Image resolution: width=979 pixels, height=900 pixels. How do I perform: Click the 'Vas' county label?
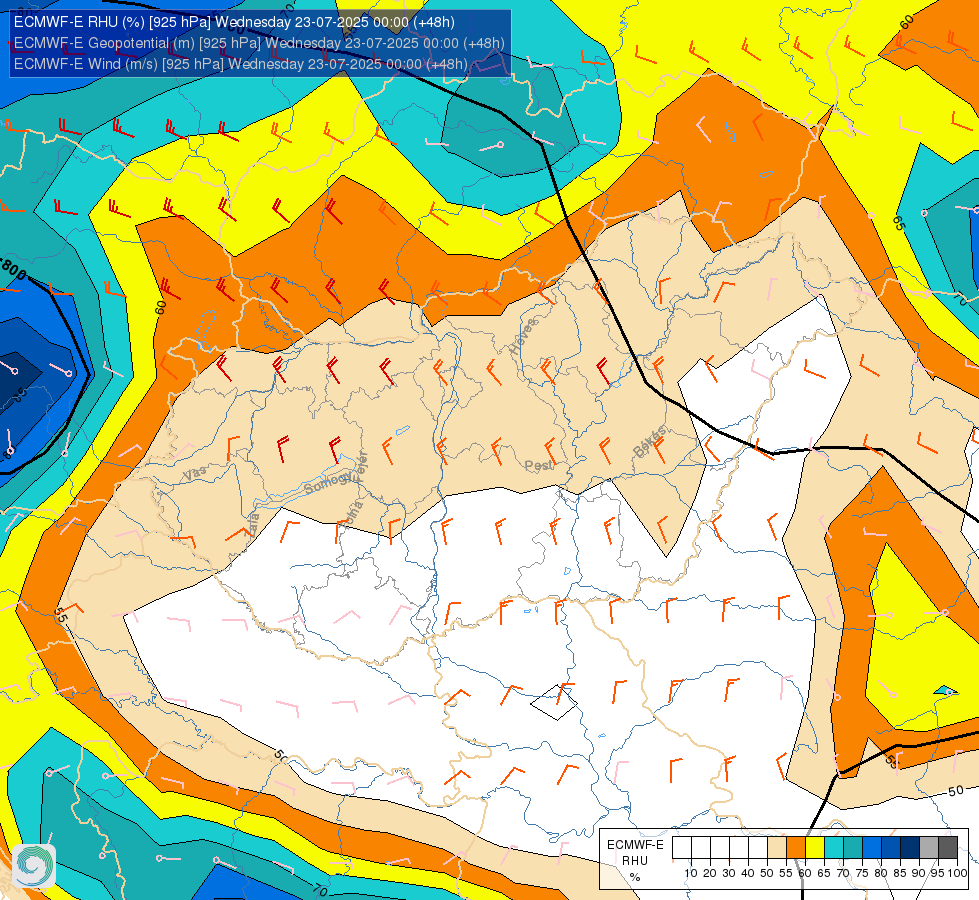[195, 473]
